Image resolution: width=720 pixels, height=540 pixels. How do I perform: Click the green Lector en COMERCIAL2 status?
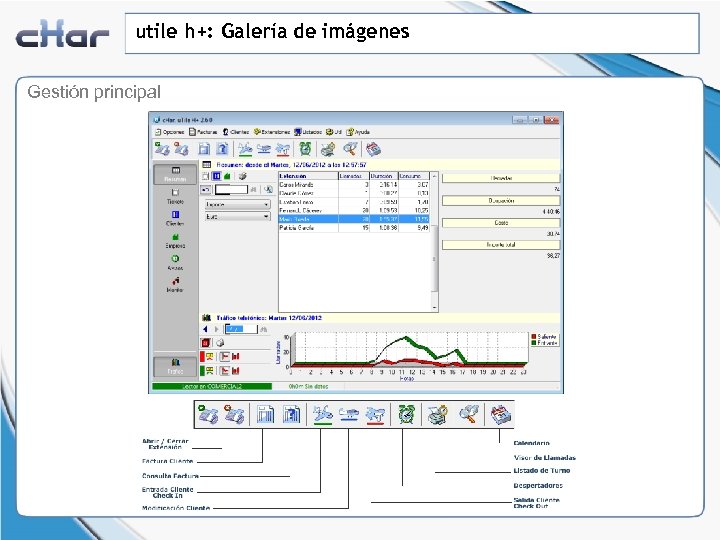[212, 387]
